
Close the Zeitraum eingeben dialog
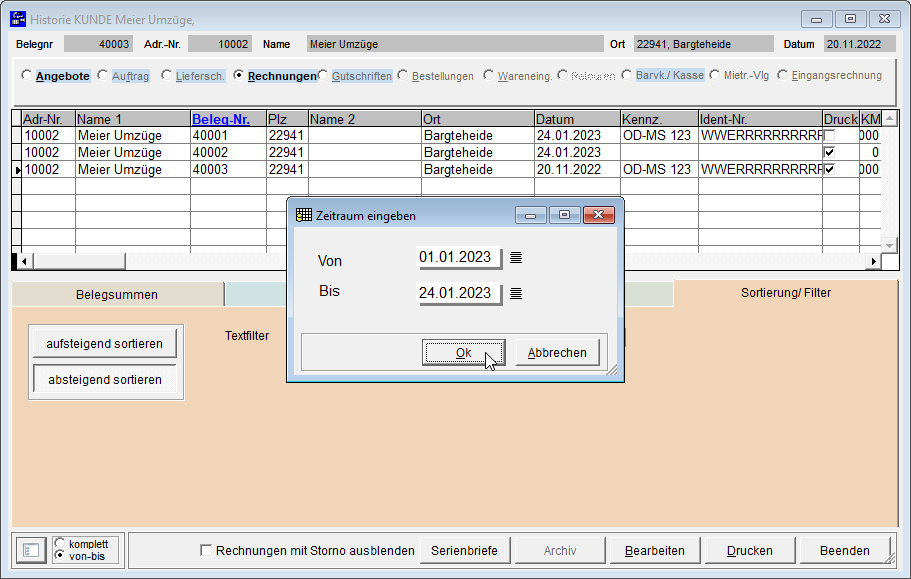pos(598,215)
